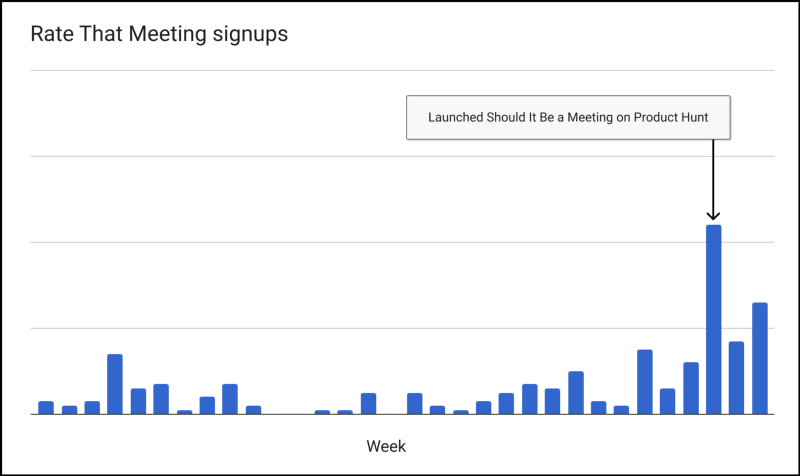Click the "Rate That Meeting signups" title
Image resolution: width=800 pixels, height=476 pixels.
click(159, 34)
